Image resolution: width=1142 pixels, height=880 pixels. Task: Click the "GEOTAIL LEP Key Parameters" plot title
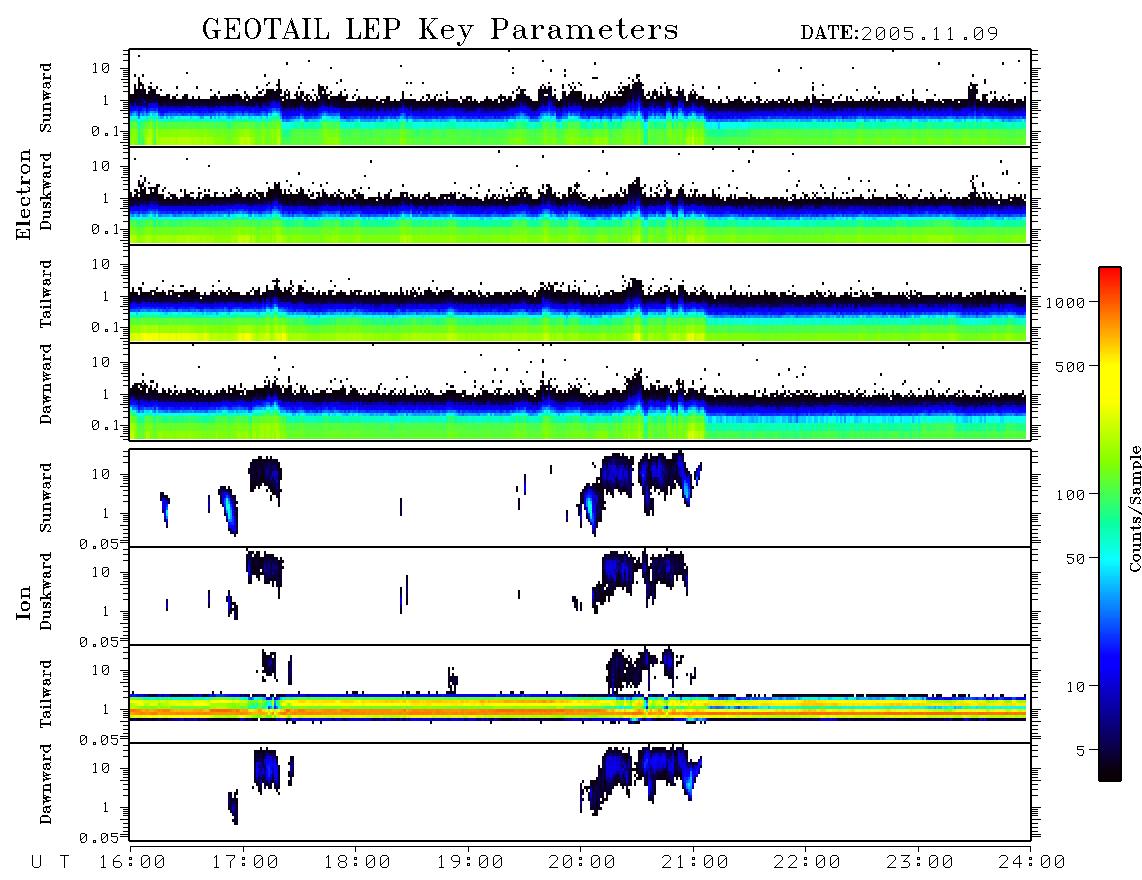[440, 30]
